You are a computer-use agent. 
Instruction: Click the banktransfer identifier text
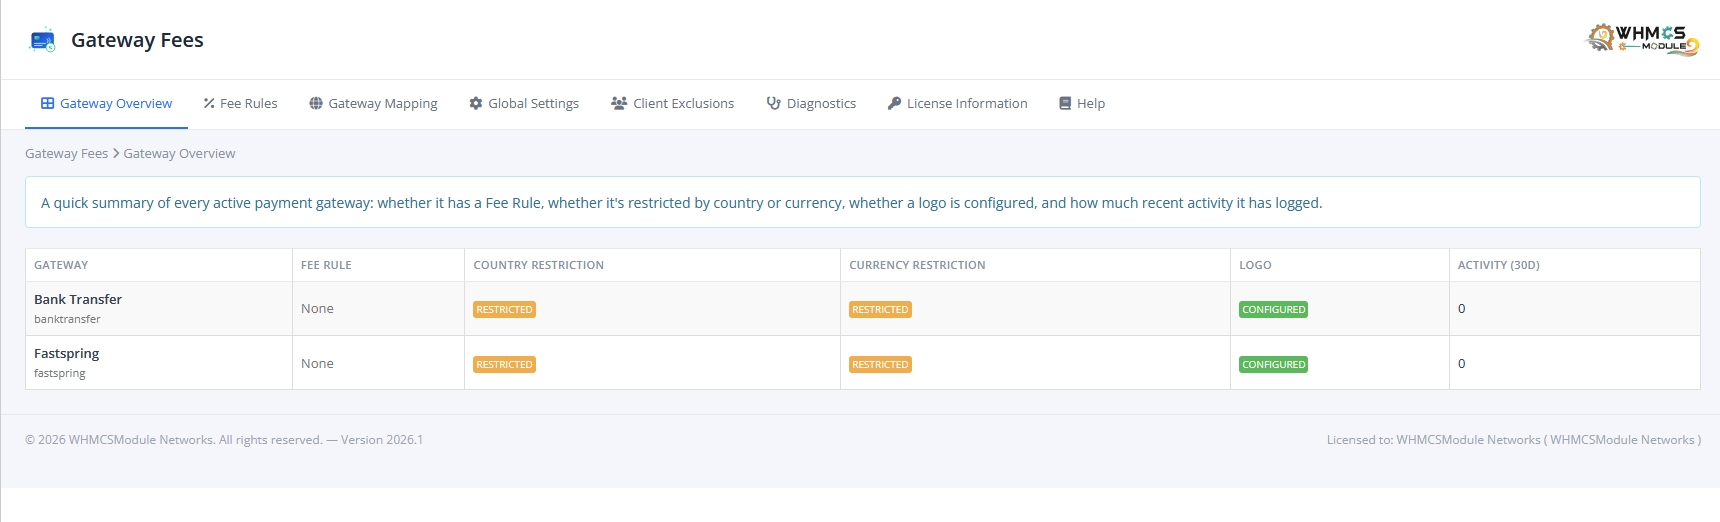point(67,319)
